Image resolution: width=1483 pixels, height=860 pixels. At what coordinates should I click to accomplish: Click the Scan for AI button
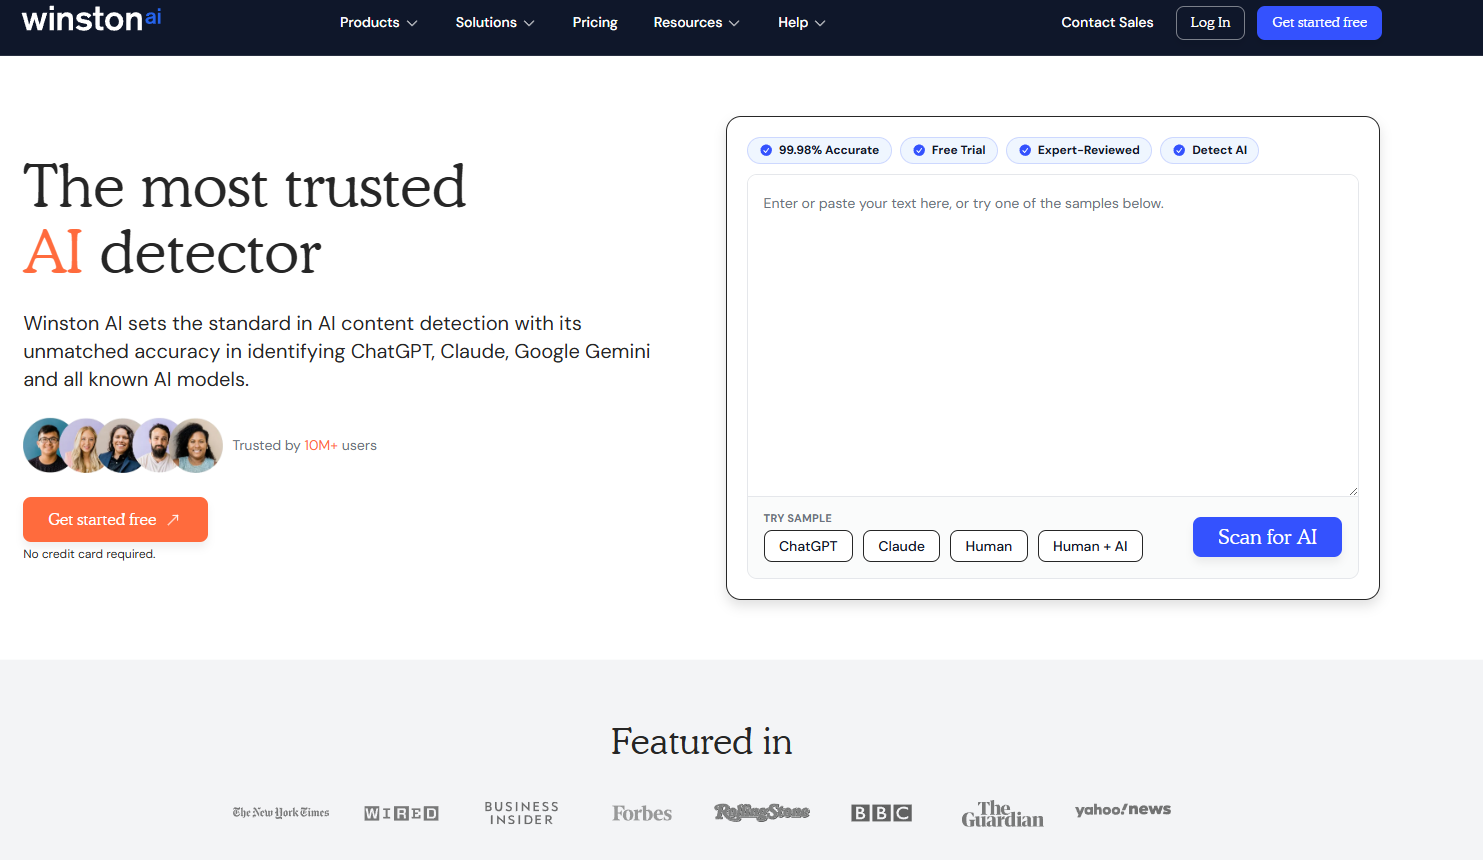click(1267, 537)
